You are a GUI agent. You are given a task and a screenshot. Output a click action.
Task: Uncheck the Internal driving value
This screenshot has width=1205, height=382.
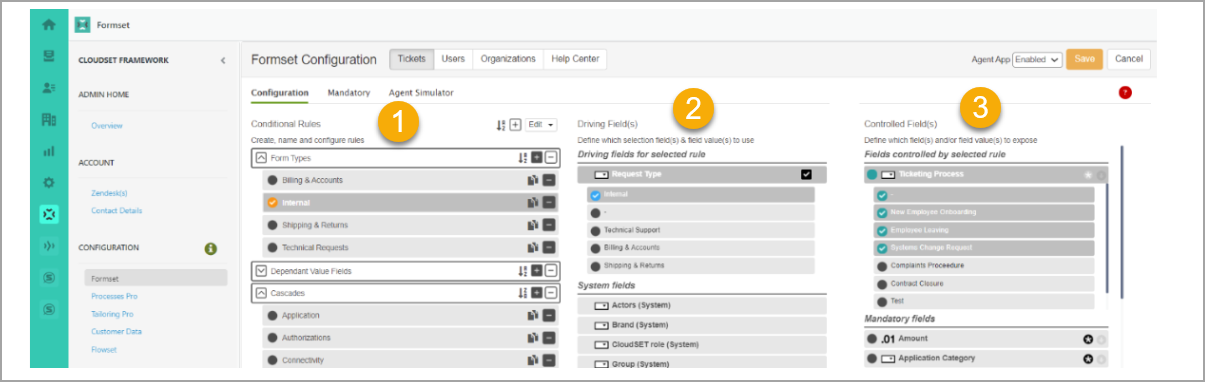coord(594,195)
